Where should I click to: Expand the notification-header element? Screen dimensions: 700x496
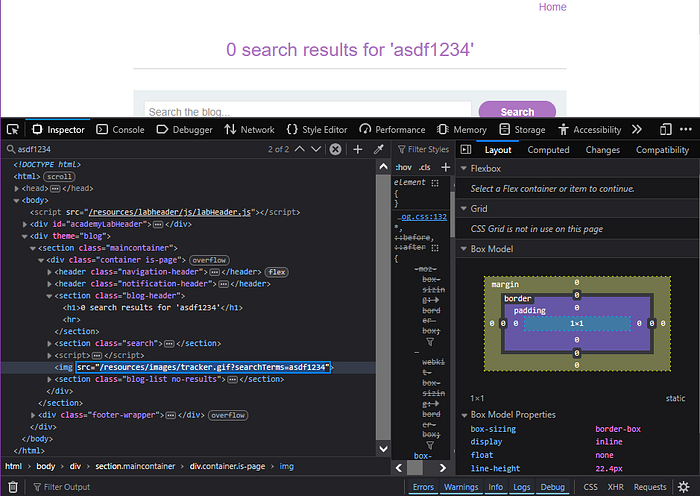[x=50, y=284]
